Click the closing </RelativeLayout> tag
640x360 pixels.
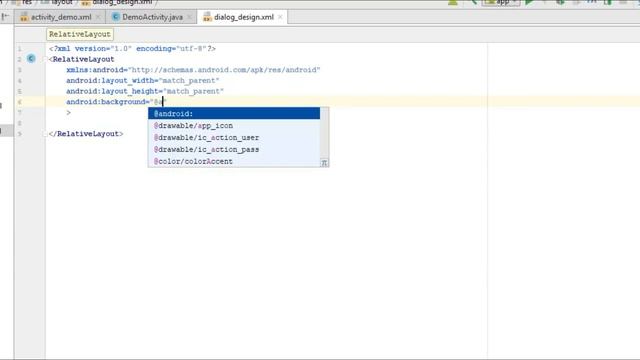[86, 134]
